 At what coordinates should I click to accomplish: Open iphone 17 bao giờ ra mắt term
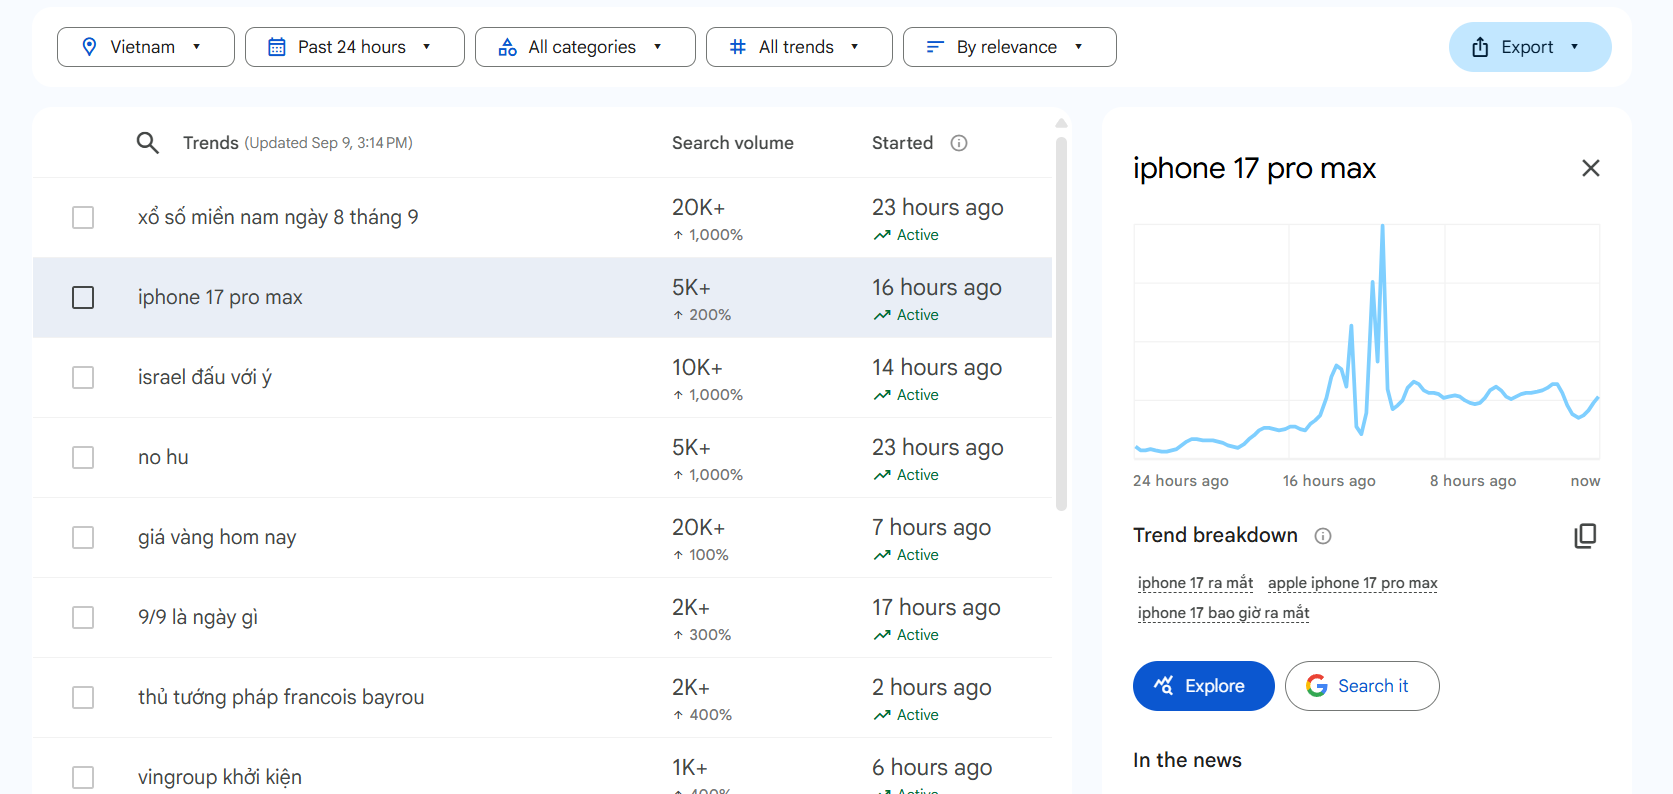point(1223,613)
